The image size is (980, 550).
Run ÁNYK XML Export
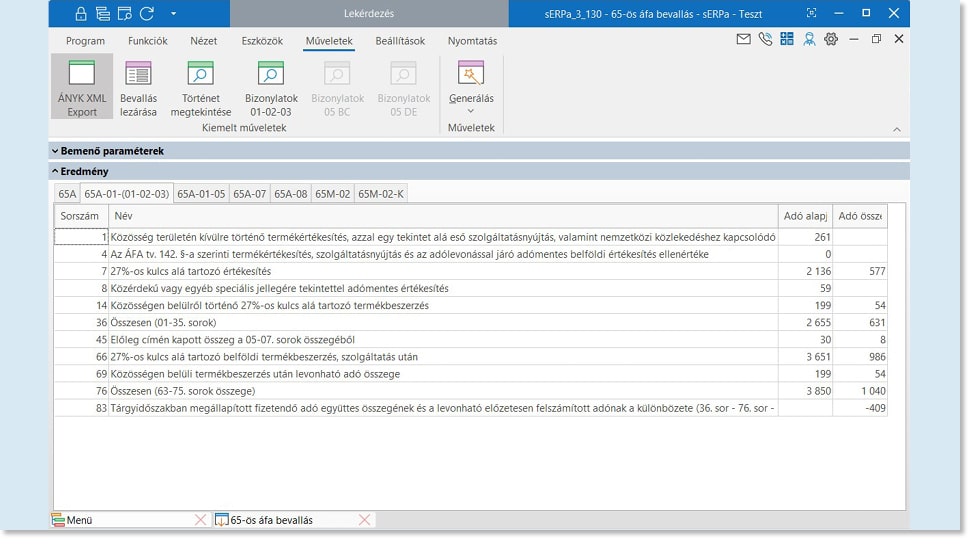[x=82, y=87]
